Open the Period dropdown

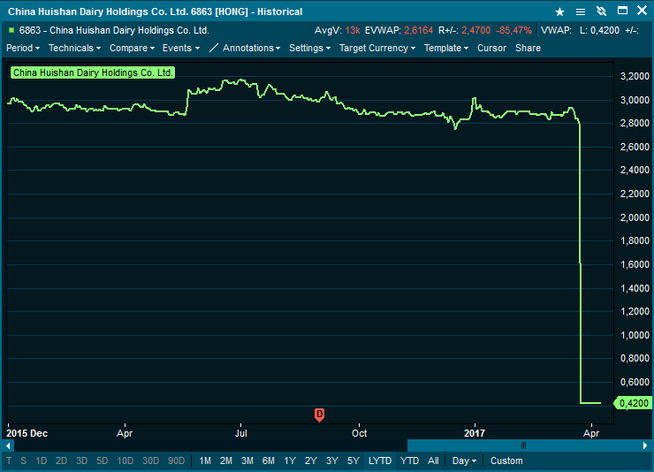[x=23, y=48]
